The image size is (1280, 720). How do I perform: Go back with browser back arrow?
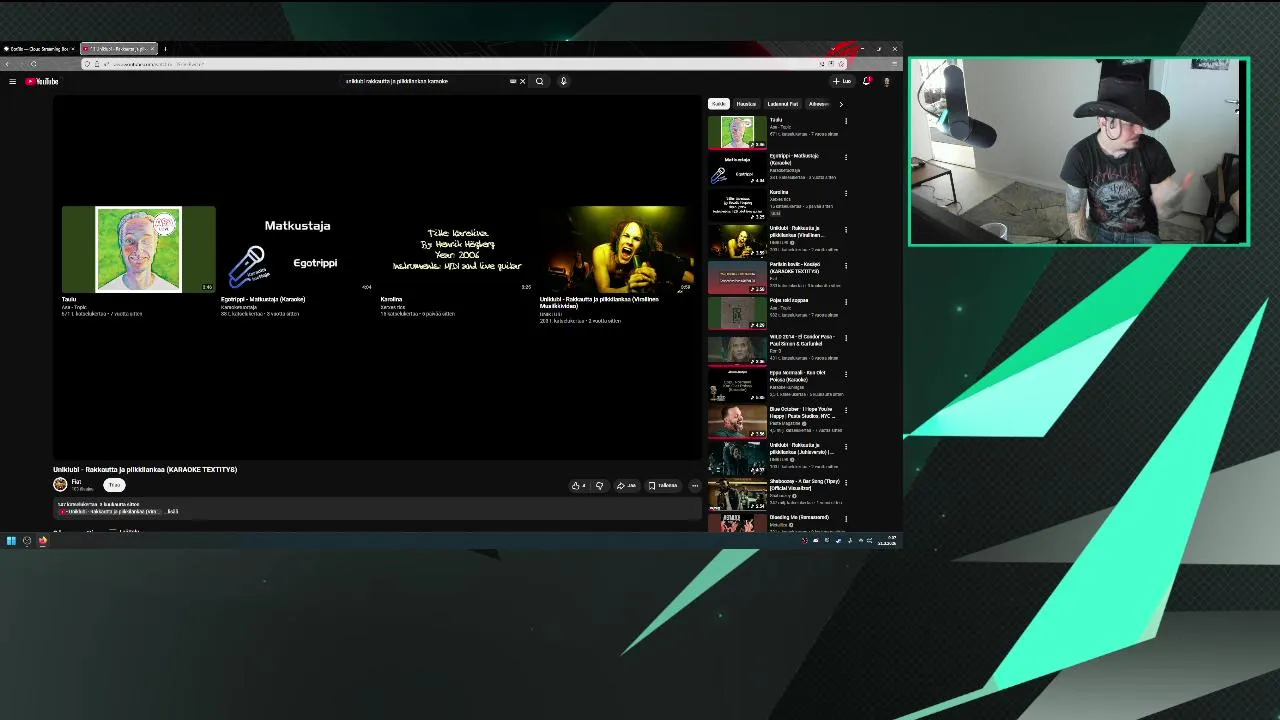[x=7, y=64]
